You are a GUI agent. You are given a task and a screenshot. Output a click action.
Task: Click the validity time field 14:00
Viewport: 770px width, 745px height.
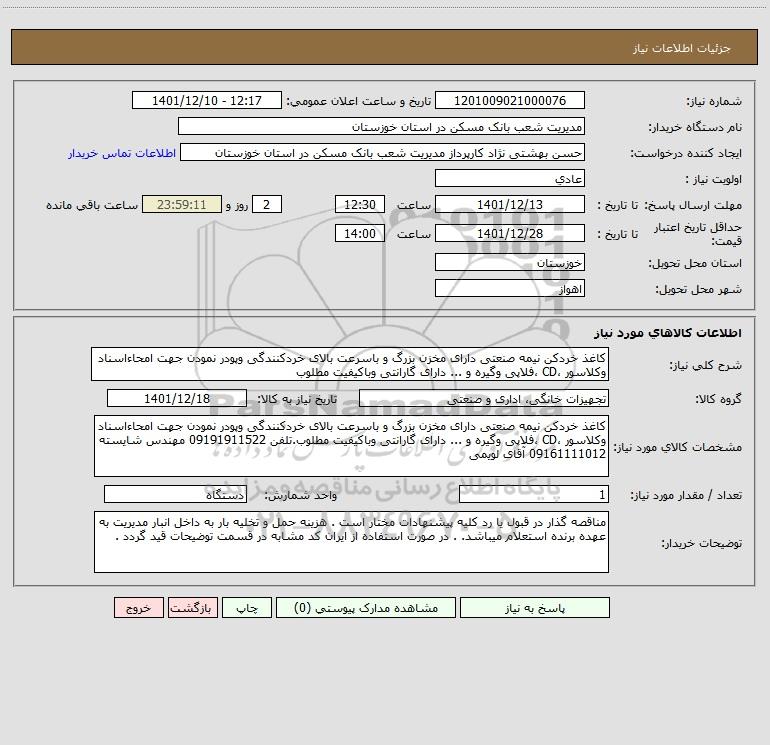359,233
